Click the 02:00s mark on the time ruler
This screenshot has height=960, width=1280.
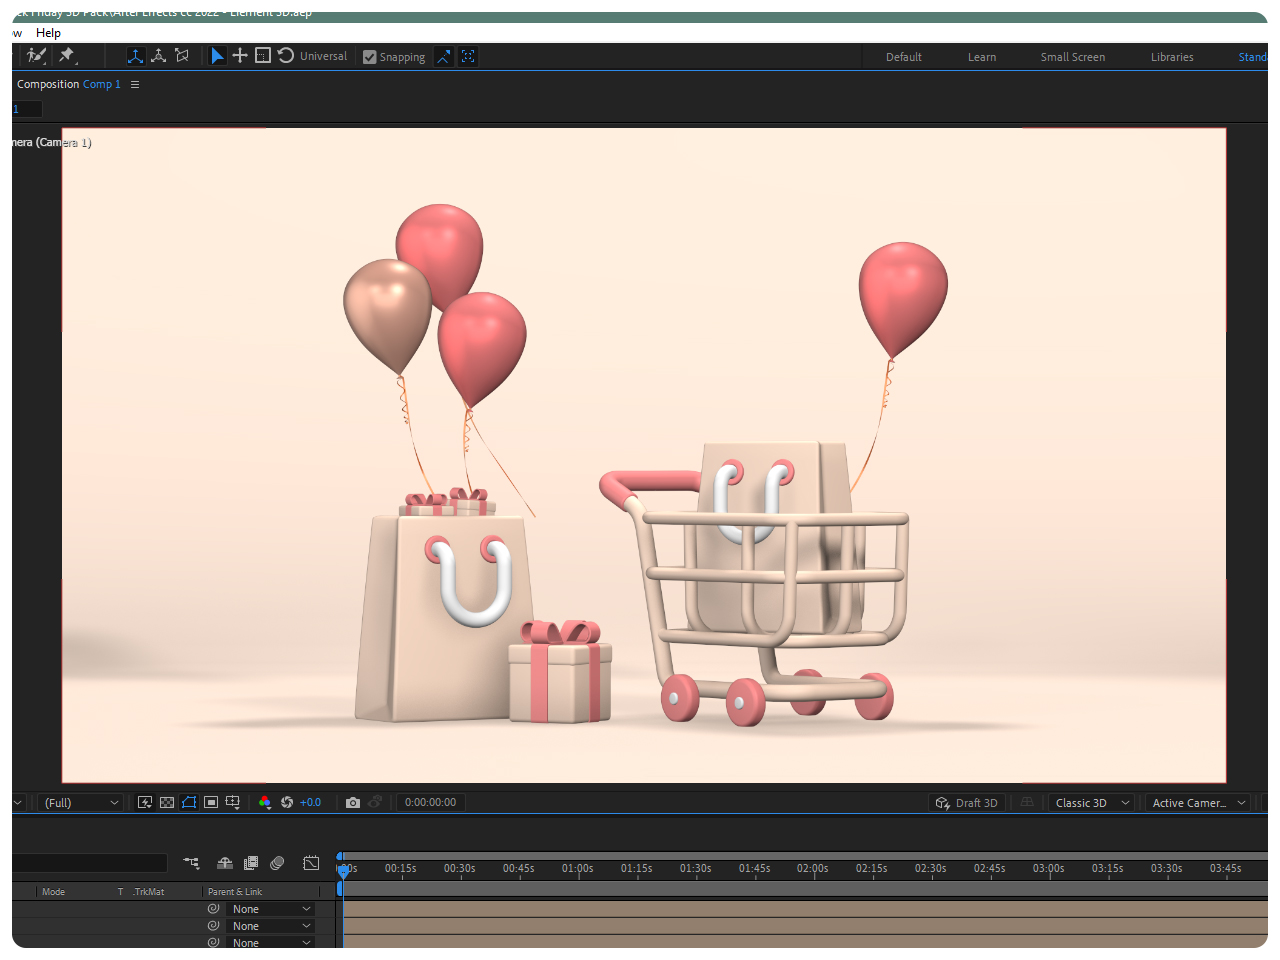pyautogui.click(x=813, y=869)
